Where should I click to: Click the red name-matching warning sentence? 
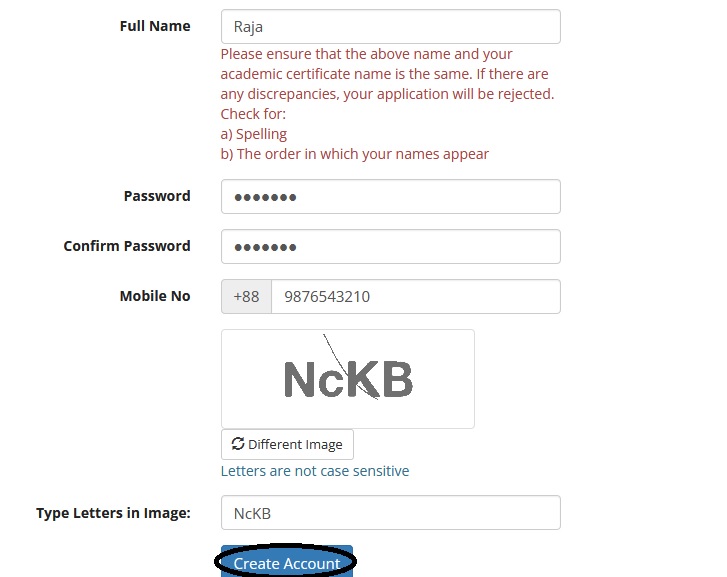pos(387,74)
